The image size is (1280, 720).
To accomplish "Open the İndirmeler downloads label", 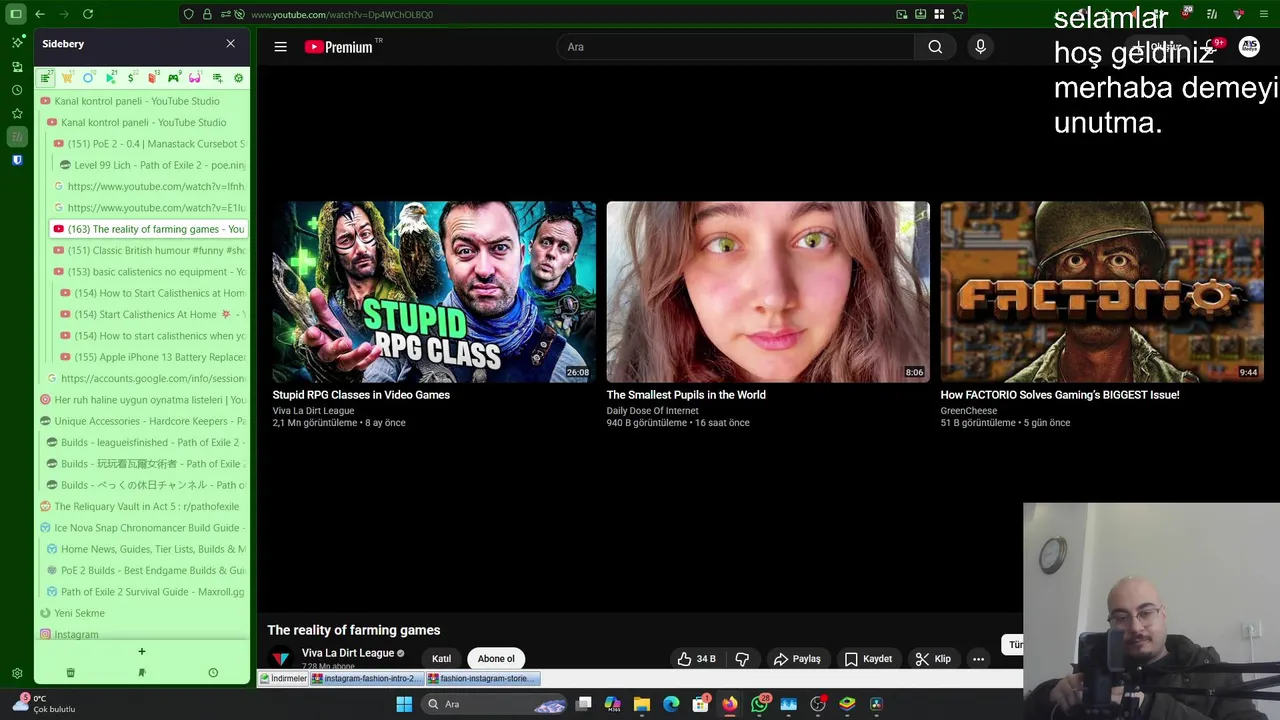I will 283,678.
